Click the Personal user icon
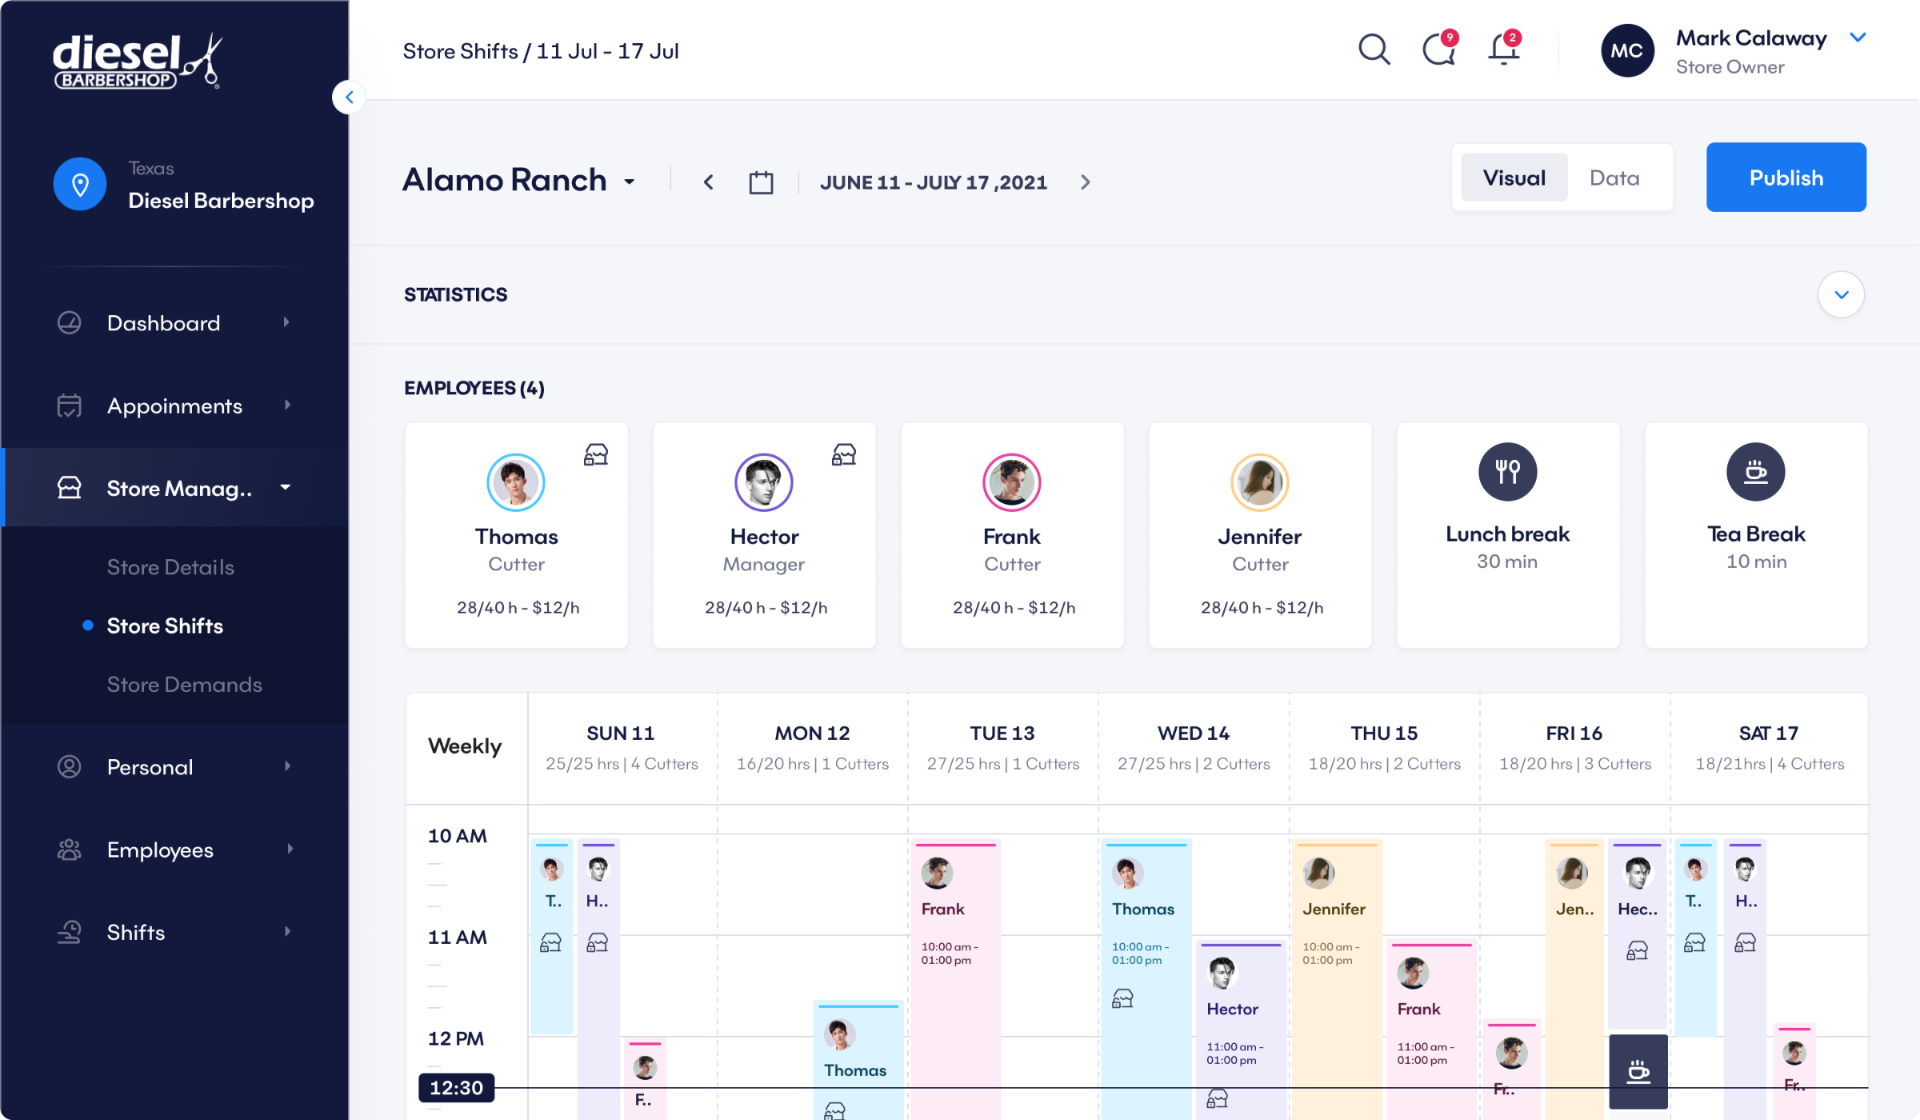This screenshot has height=1120, width=1920. (x=69, y=767)
